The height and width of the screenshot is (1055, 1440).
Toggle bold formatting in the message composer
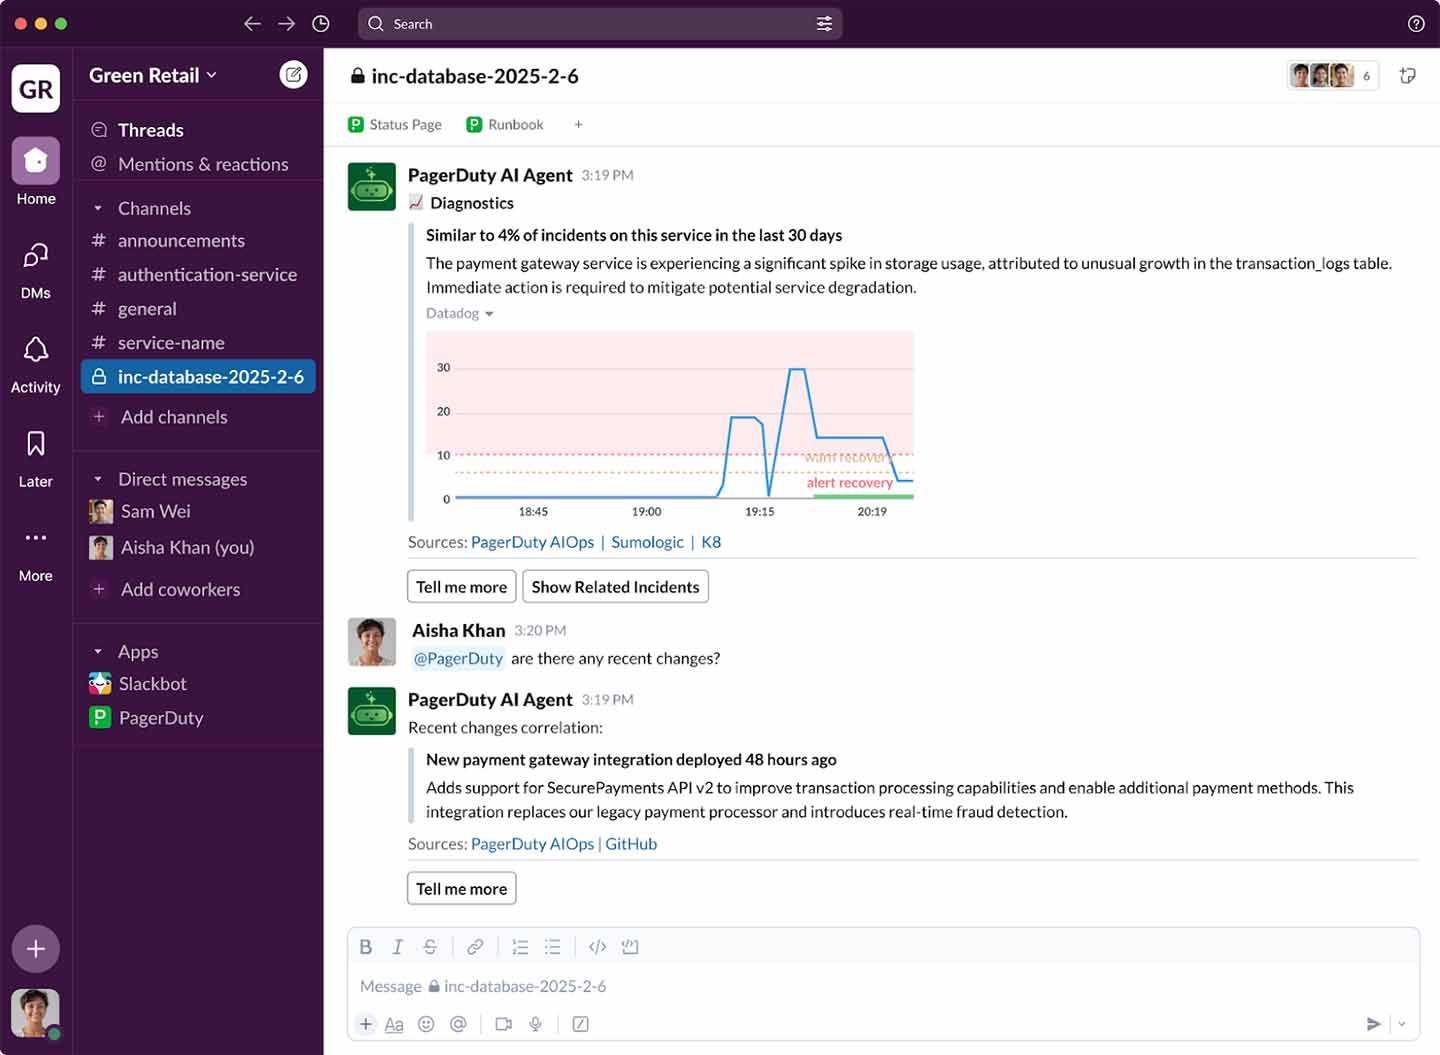(x=365, y=946)
